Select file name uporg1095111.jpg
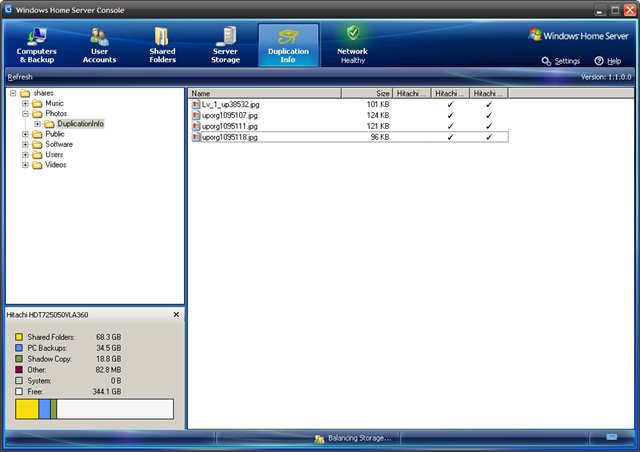 point(230,126)
